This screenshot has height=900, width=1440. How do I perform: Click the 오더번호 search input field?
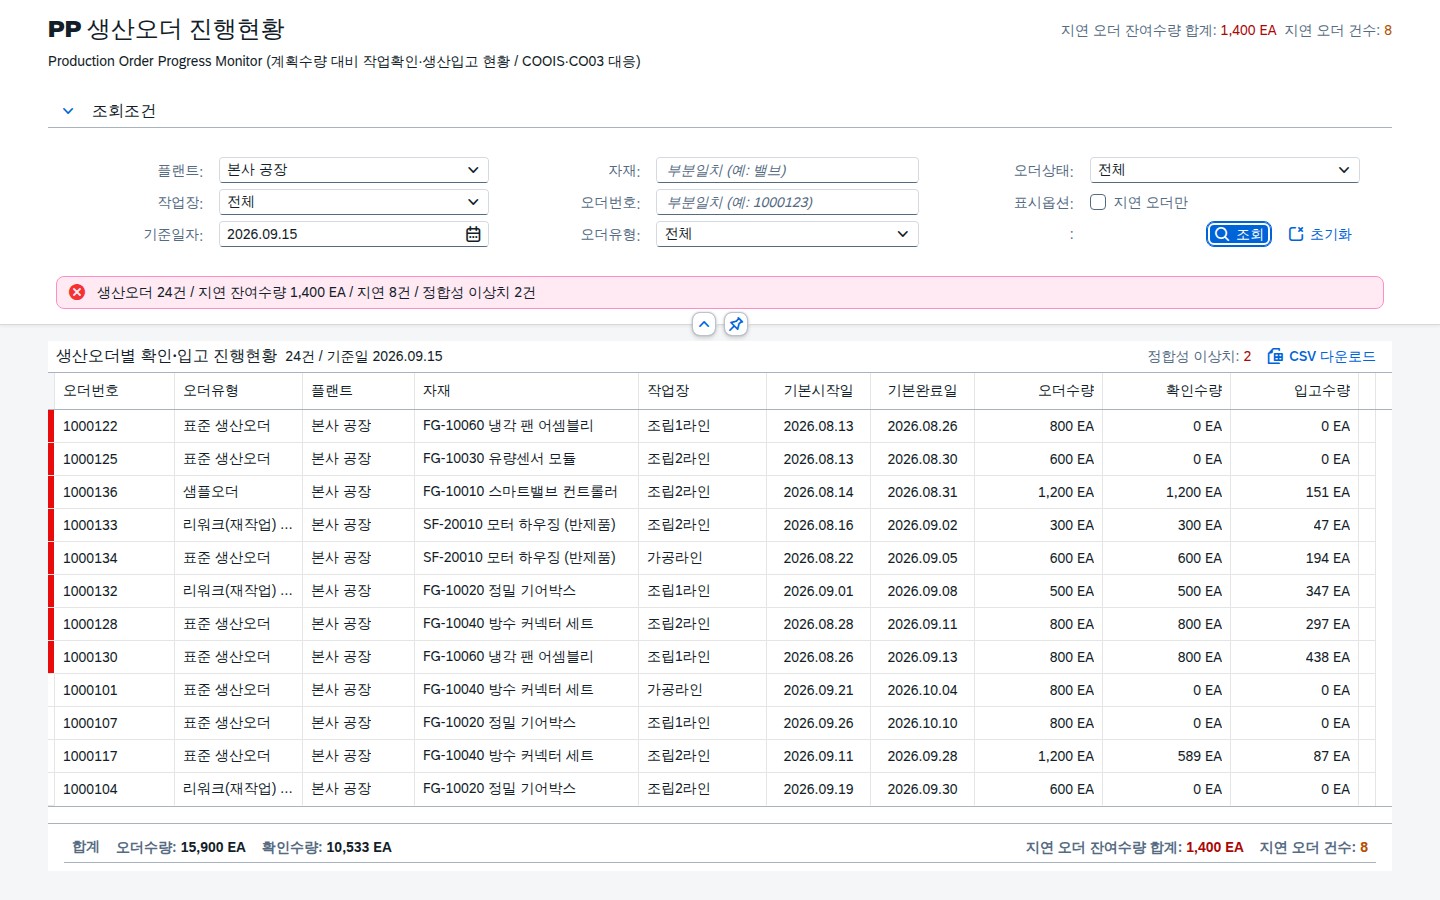pyautogui.click(x=787, y=202)
